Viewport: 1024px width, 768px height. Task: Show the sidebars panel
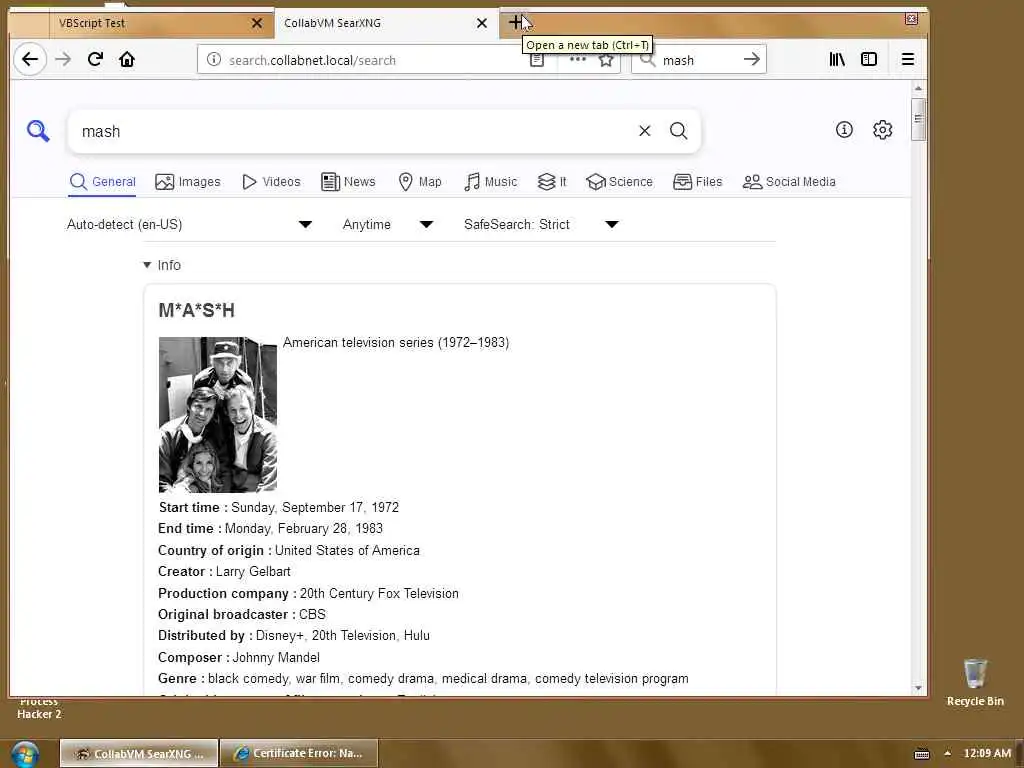coord(869,59)
